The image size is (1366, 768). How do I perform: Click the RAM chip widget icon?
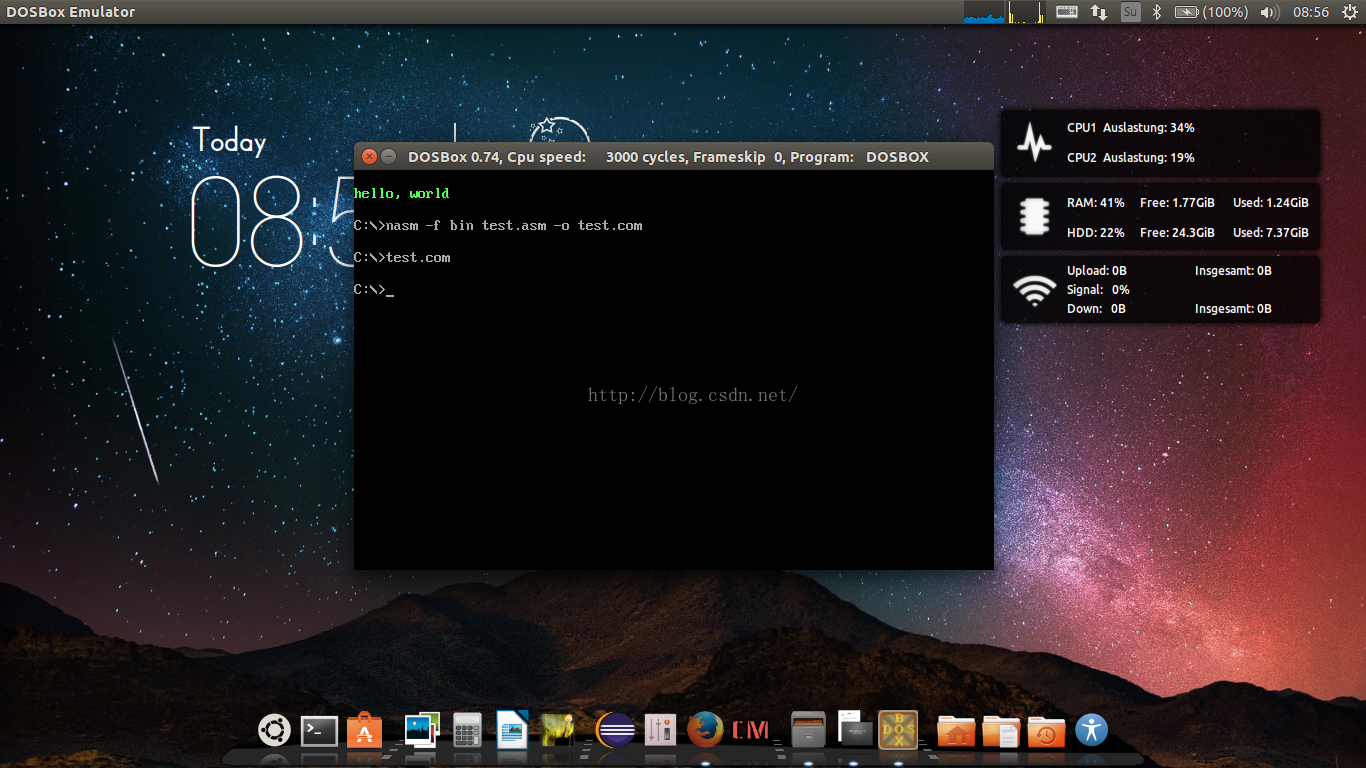click(x=1034, y=216)
